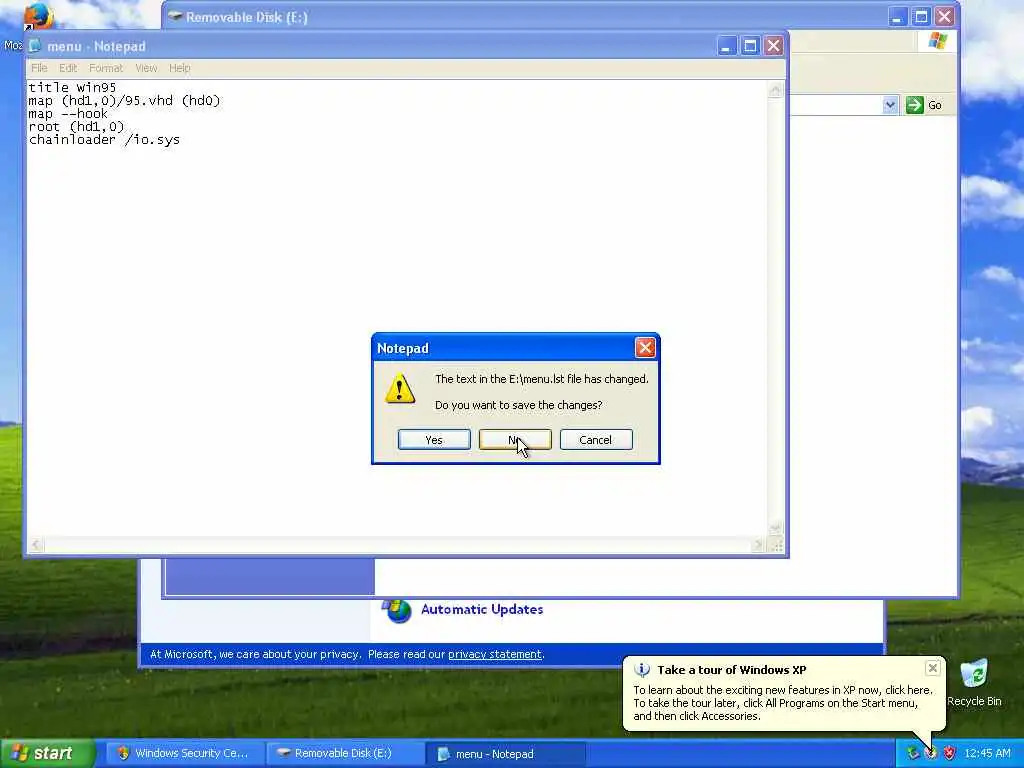Click the tour balloon info icon

click(642, 669)
